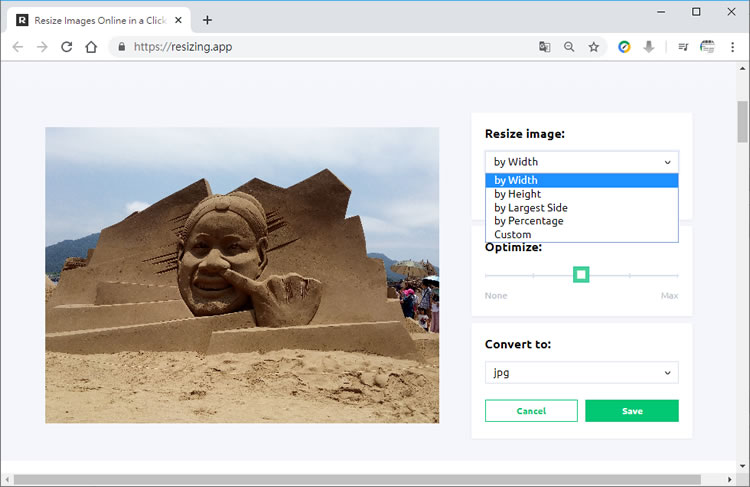Select the by Height option
This screenshot has width=750, height=487.
click(517, 194)
